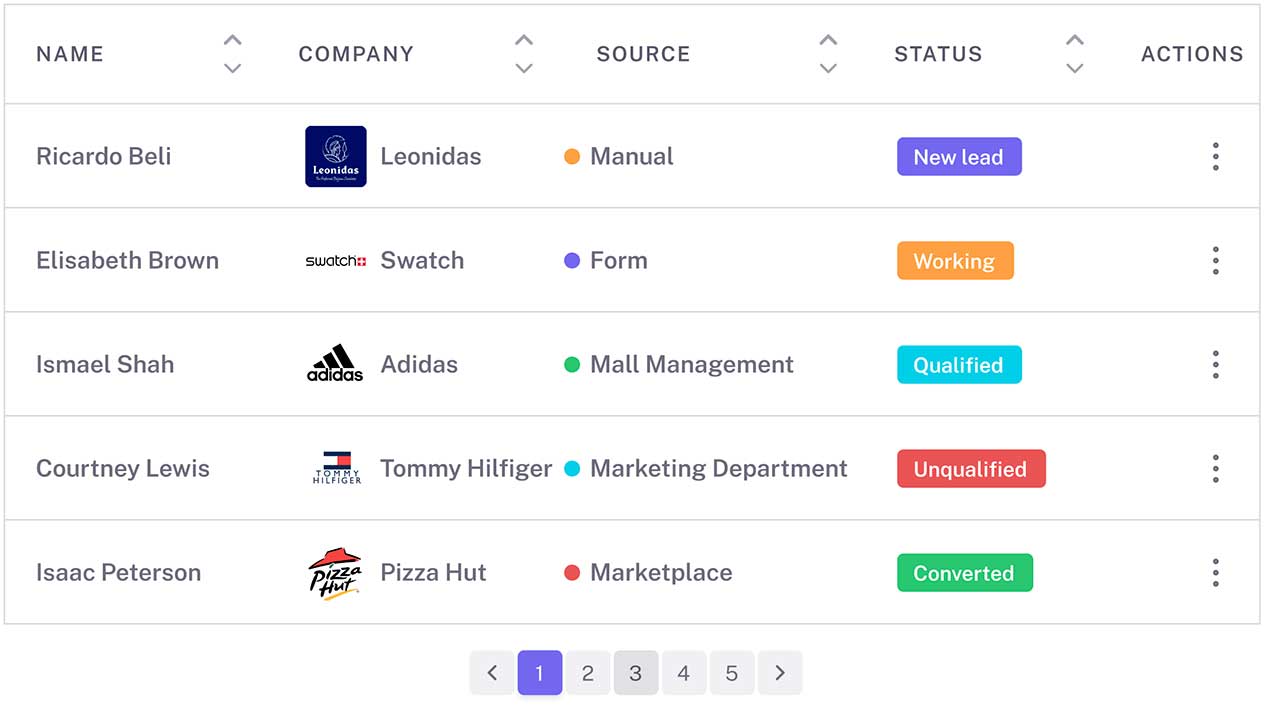Viewport: 1268px width, 714px height.
Task: Click the Adidas logo icon
Action: click(x=335, y=364)
